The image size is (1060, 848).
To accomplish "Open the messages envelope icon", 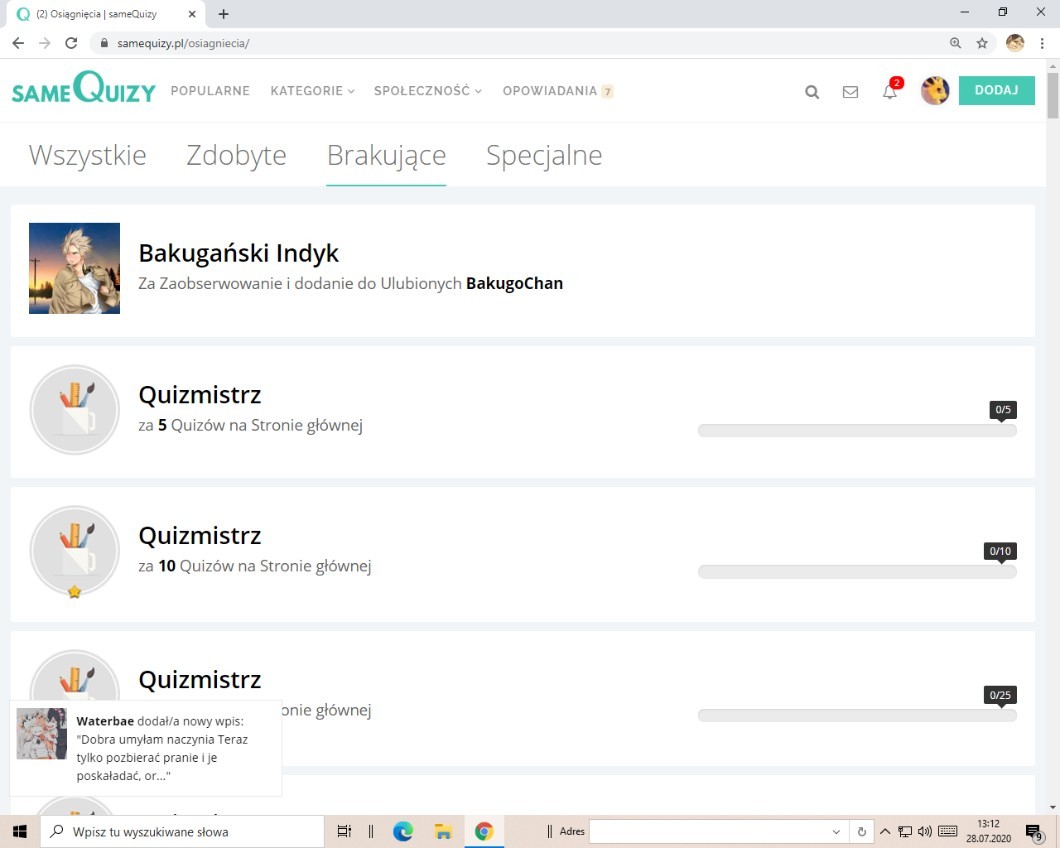I will pyautogui.click(x=850, y=92).
